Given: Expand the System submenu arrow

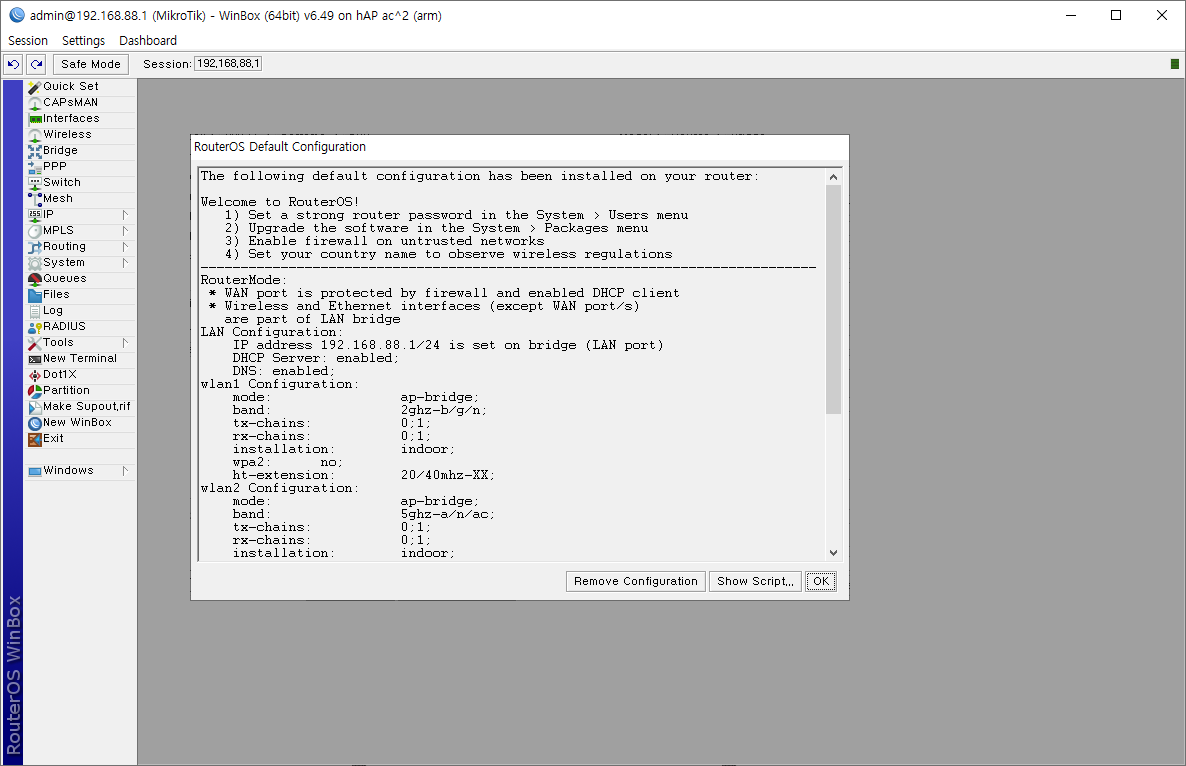Looking at the screenshot, I should point(125,262).
